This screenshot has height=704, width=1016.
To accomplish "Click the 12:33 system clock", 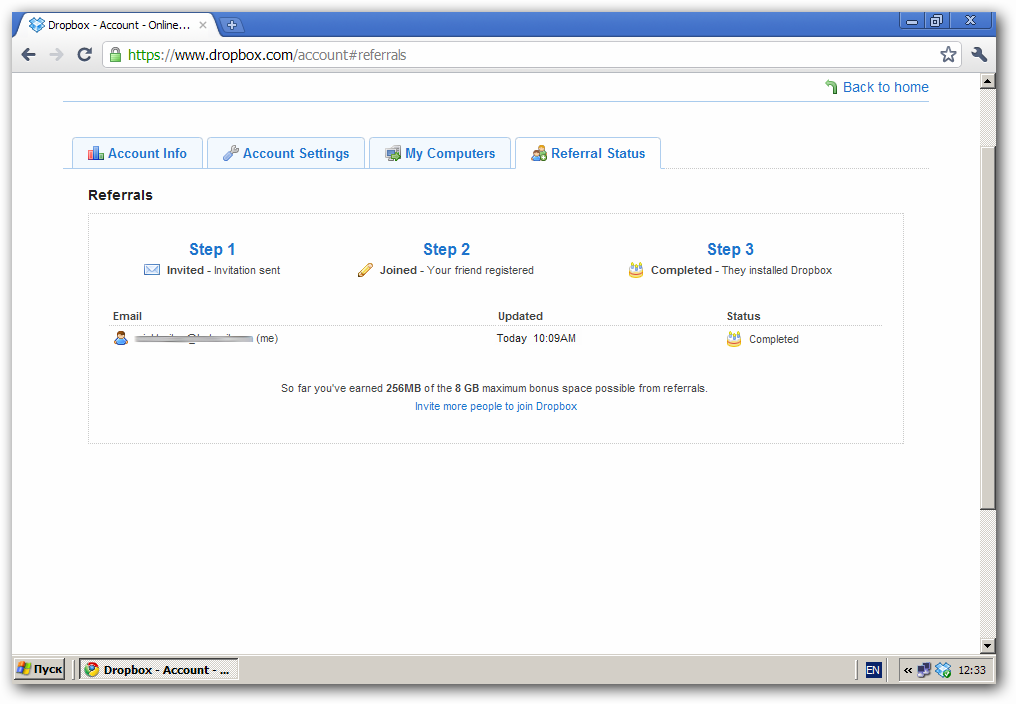I will [972, 670].
